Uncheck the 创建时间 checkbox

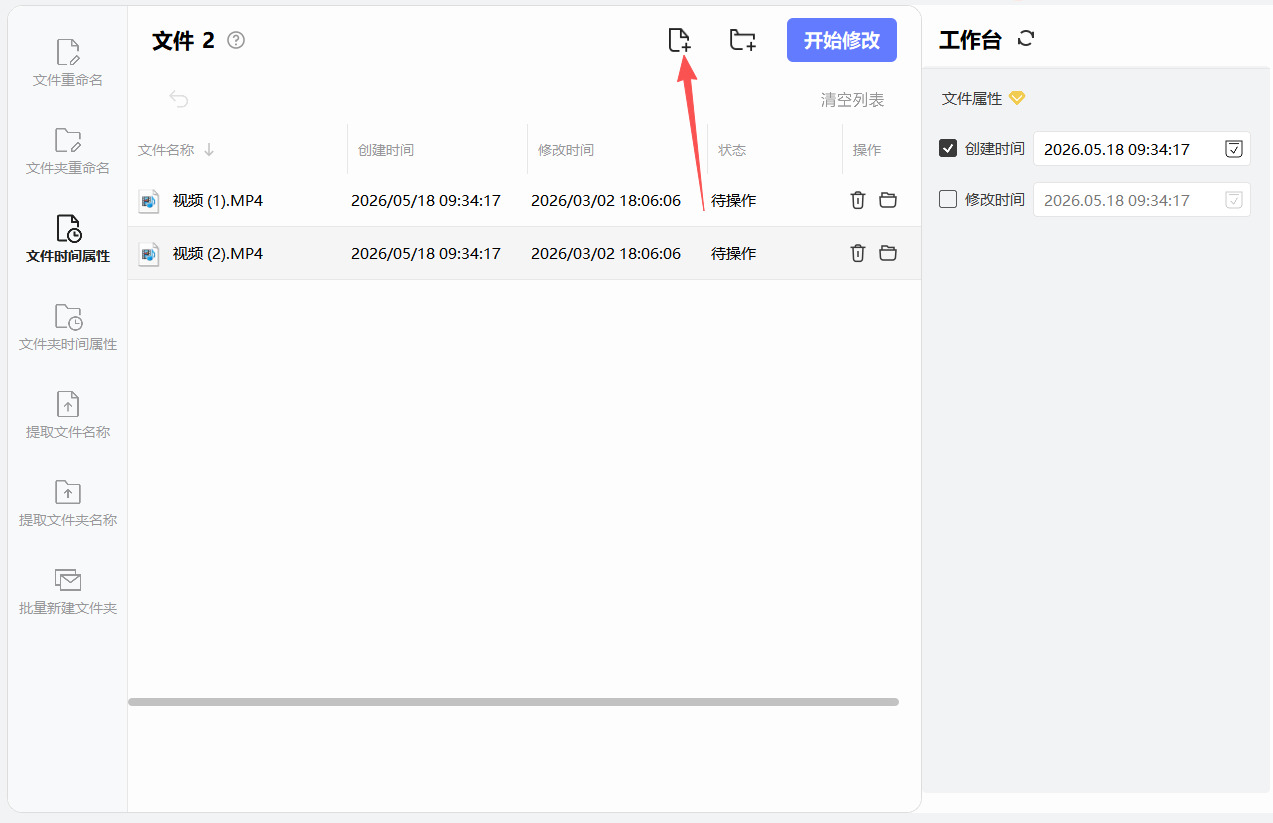(x=948, y=148)
